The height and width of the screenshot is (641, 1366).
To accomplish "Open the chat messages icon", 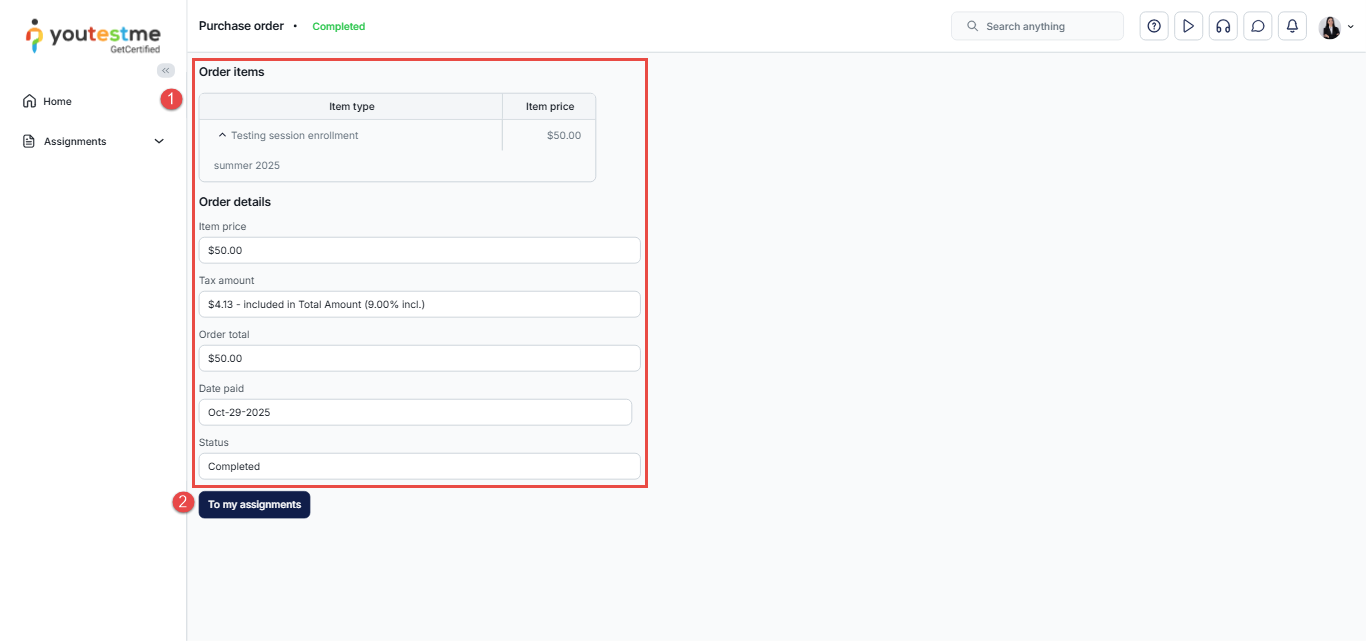I will point(1257,26).
